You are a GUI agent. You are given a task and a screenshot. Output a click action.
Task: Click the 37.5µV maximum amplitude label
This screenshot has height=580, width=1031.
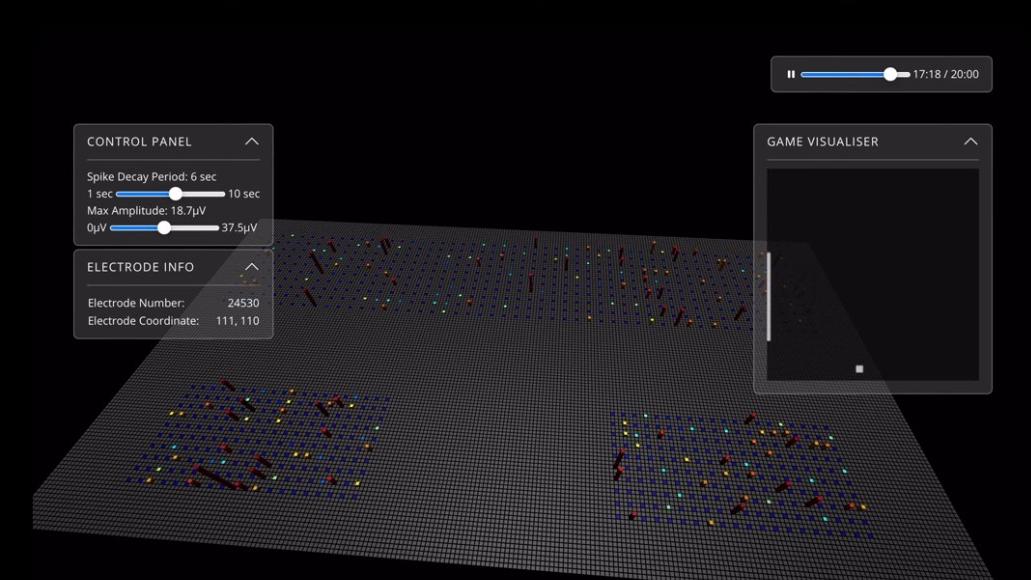(239, 228)
